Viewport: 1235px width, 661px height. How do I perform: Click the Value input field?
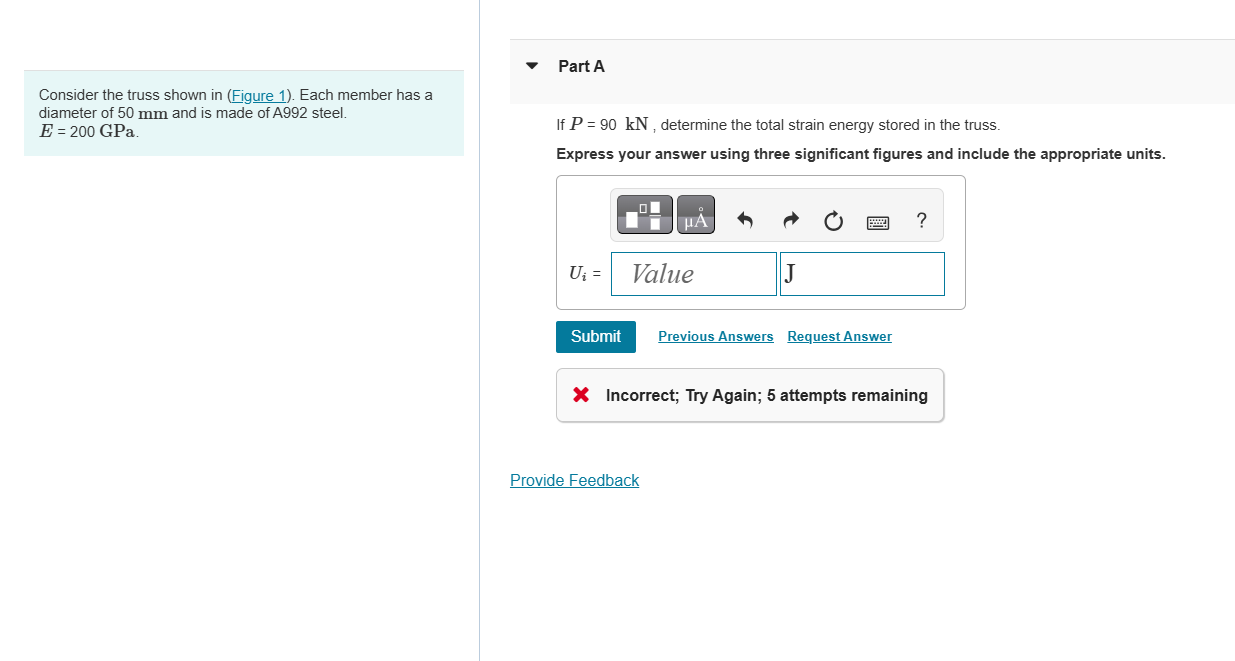click(x=694, y=274)
